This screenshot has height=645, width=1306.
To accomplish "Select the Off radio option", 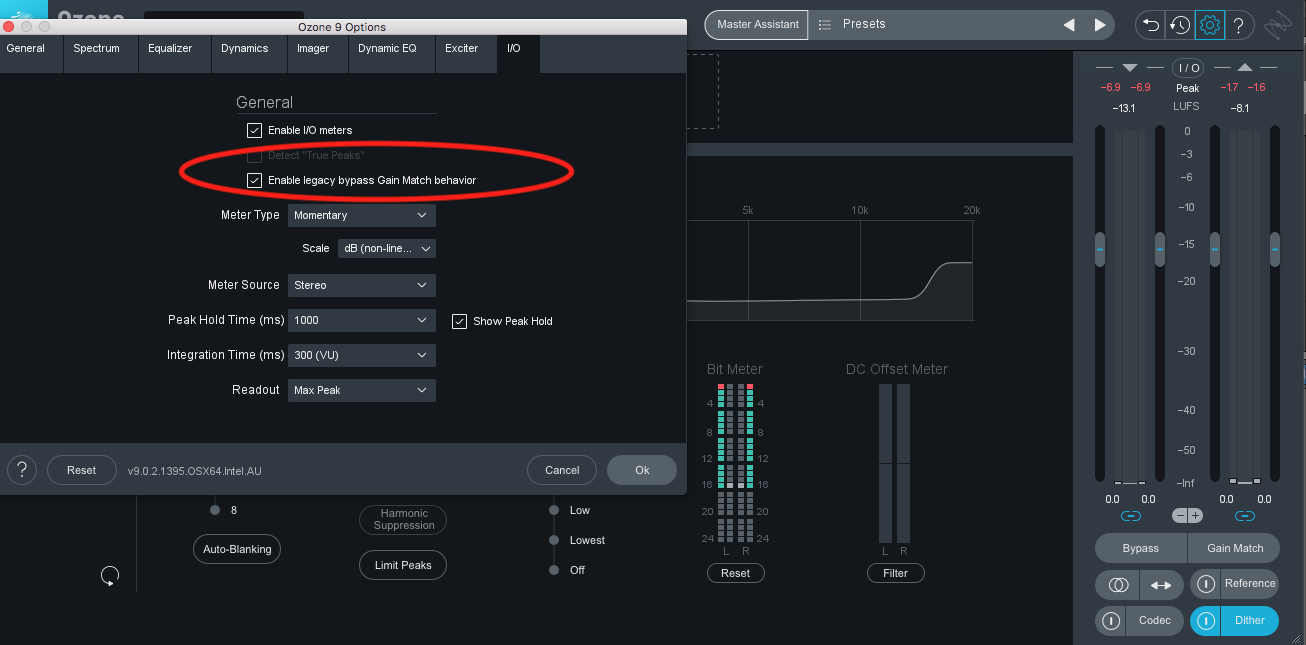I will coord(553,570).
